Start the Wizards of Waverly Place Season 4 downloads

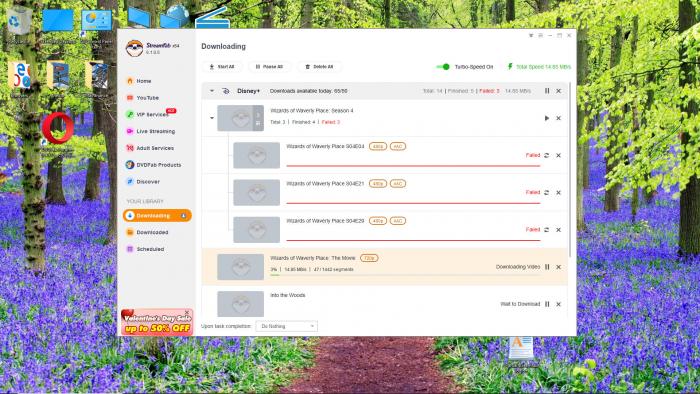pyautogui.click(x=547, y=118)
